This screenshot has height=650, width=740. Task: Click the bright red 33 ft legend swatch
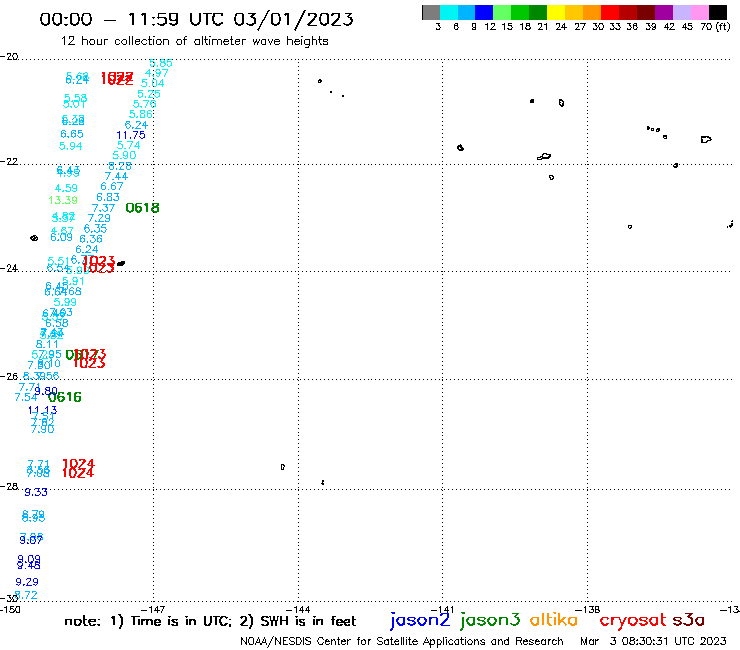click(610, 12)
